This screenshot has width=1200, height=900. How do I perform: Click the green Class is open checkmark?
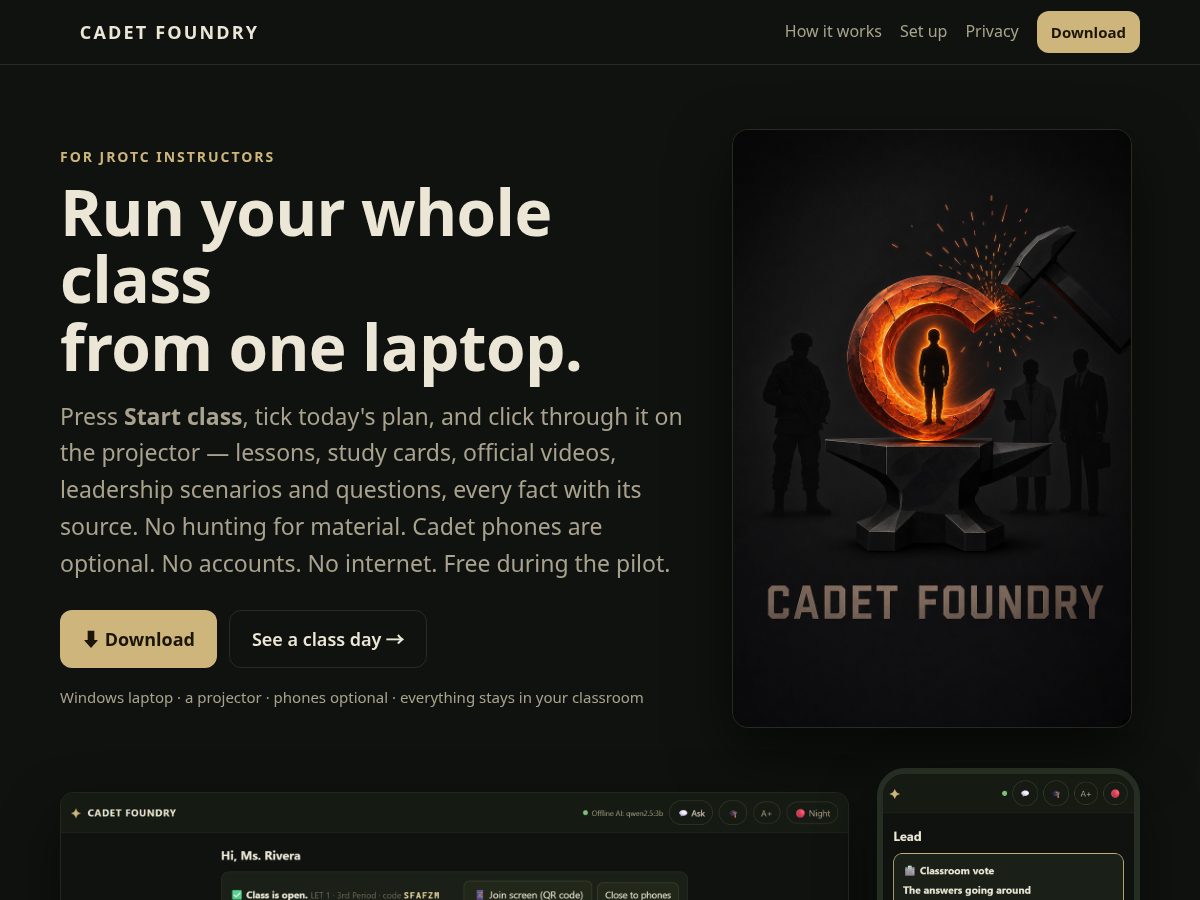tap(237, 894)
